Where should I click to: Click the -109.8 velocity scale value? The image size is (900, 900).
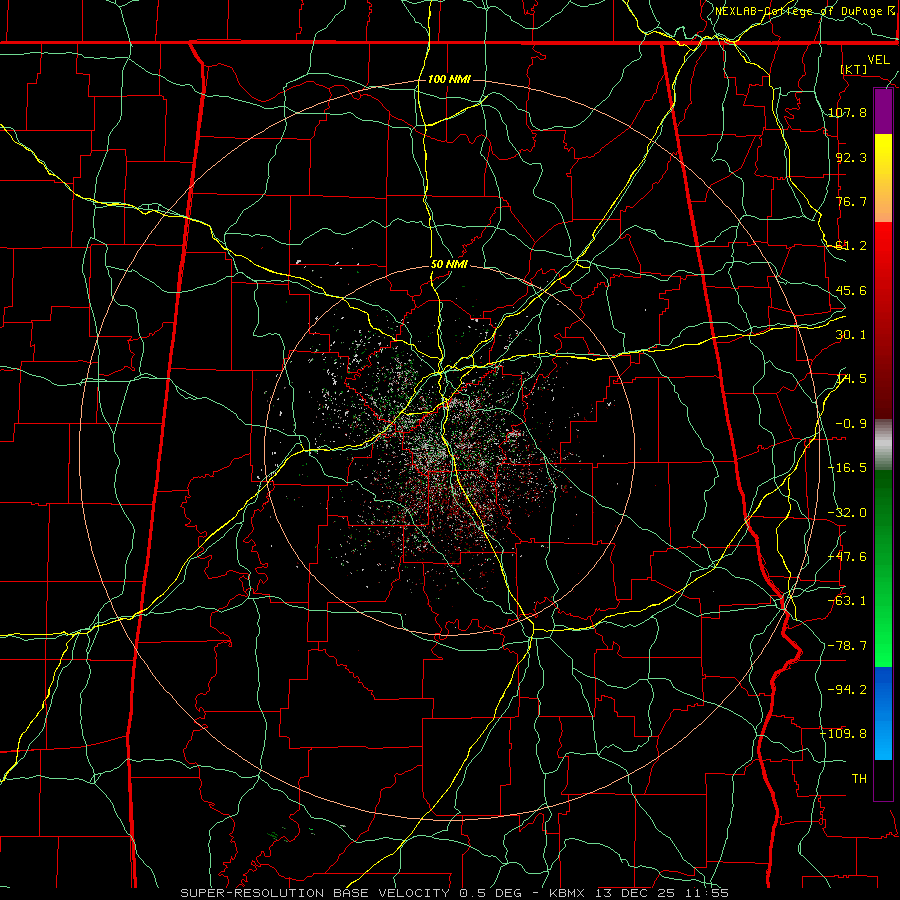(x=844, y=734)
